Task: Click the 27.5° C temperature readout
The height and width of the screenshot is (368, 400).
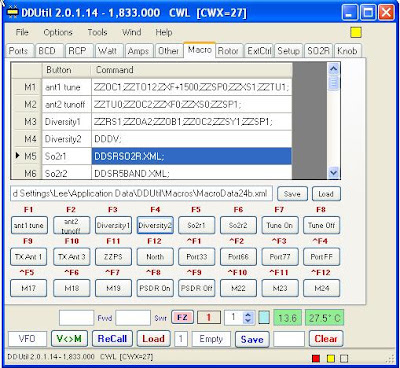Action: click(324, 318)
